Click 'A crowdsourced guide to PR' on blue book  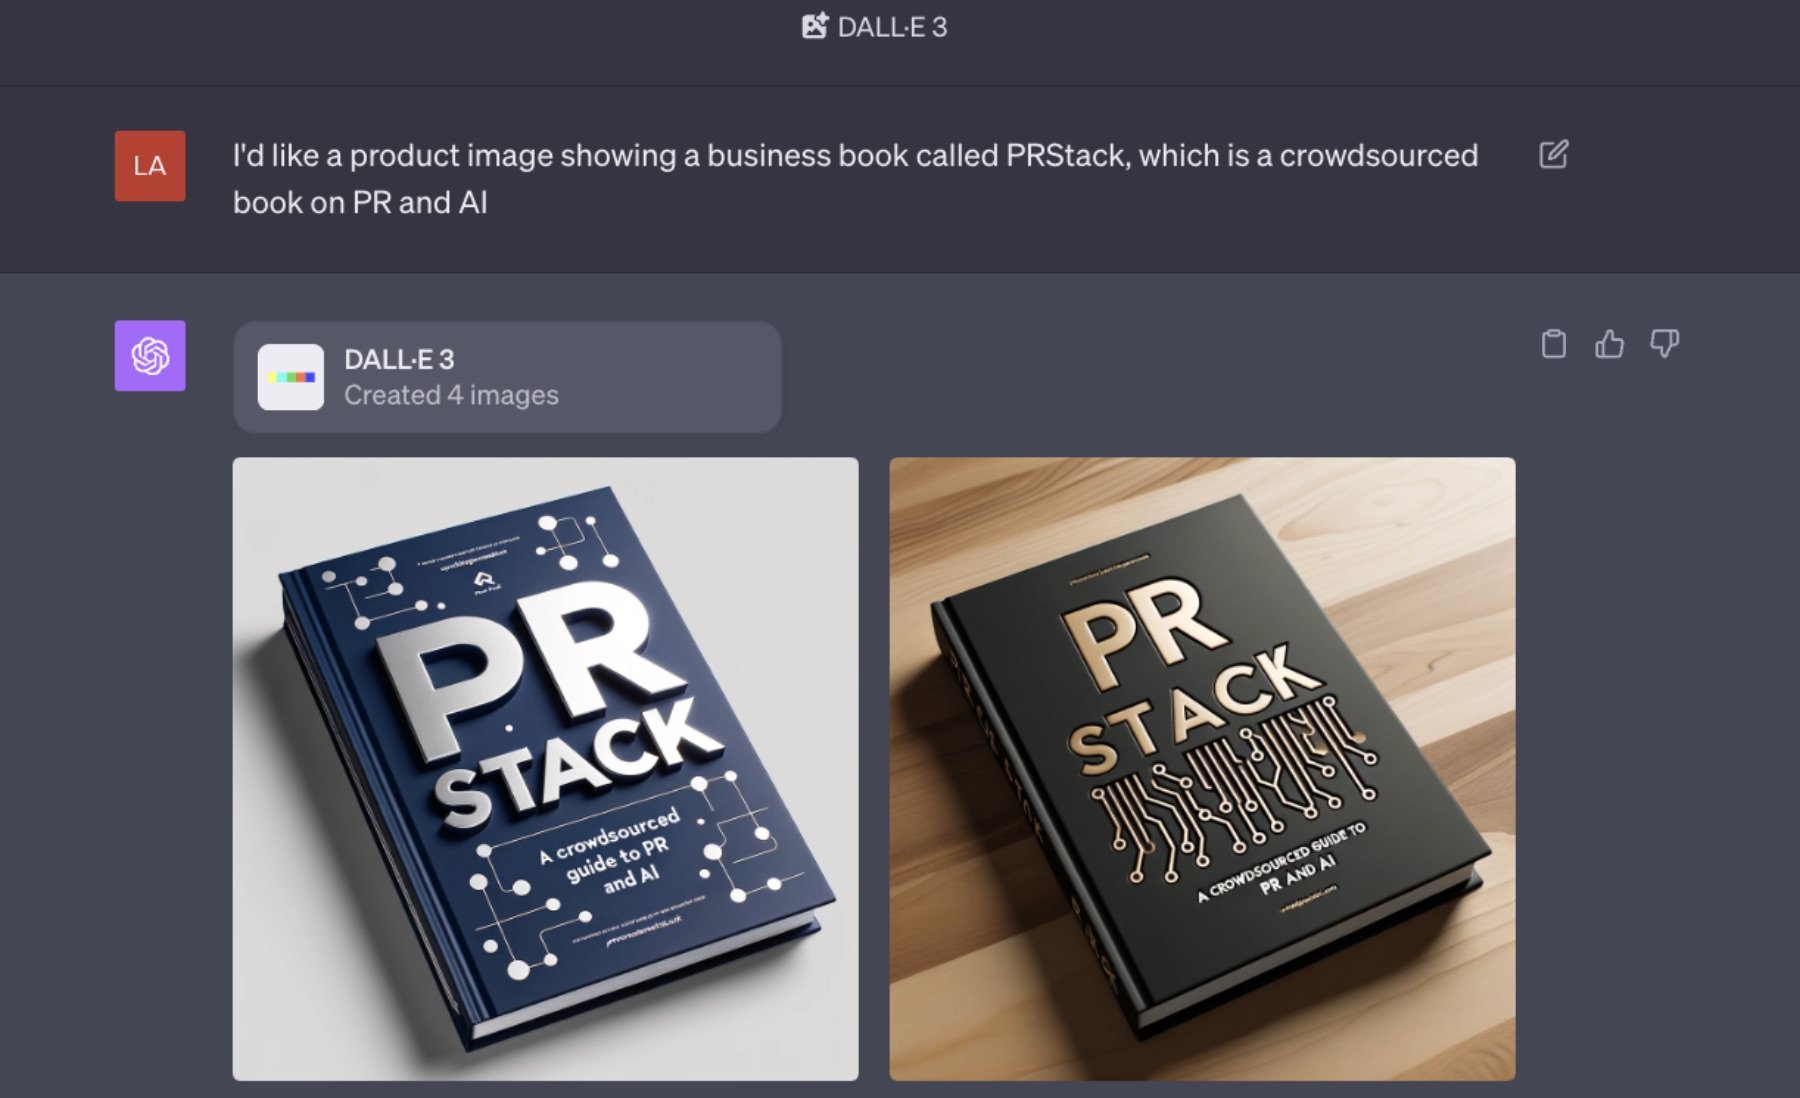click(607, 847)
